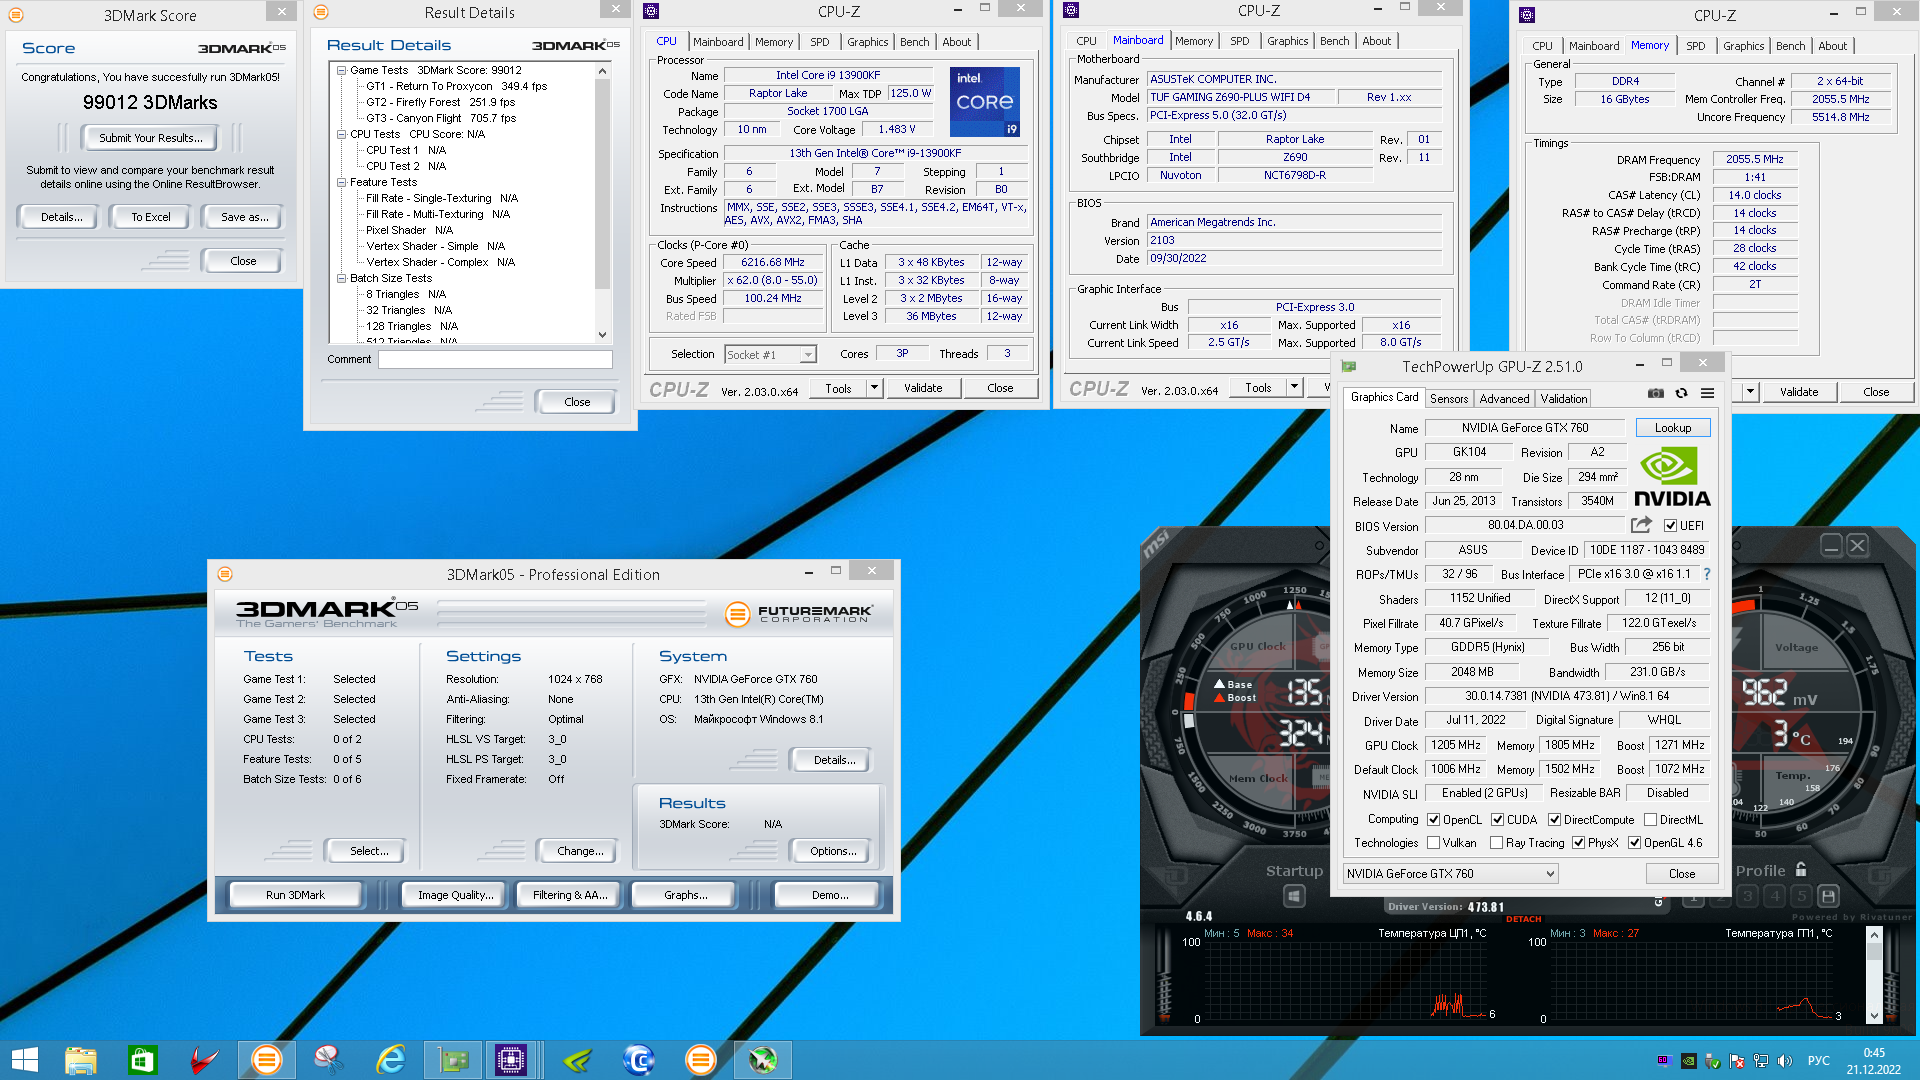Open Tools dropdown arrow in Memory CPU-Z

point(1751,392)
